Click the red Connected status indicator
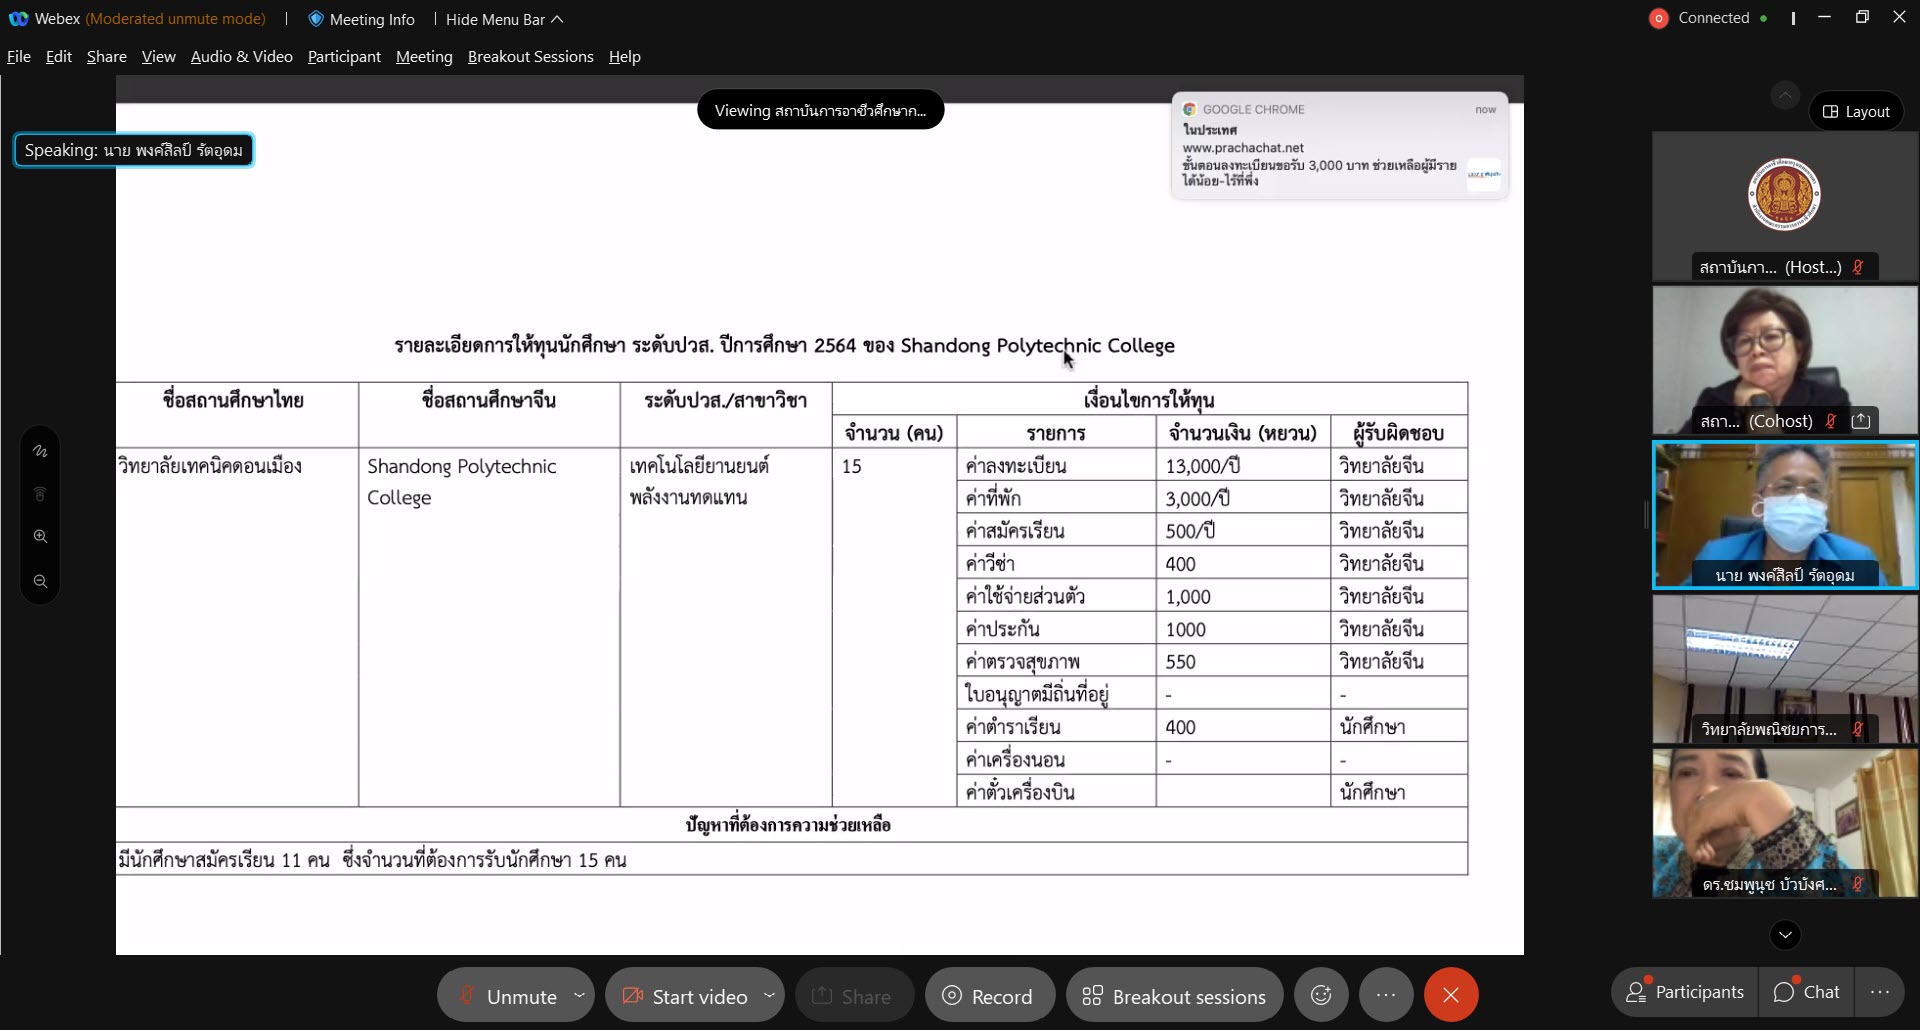Screen dimensions: 1920x1030 (1658, 18)
